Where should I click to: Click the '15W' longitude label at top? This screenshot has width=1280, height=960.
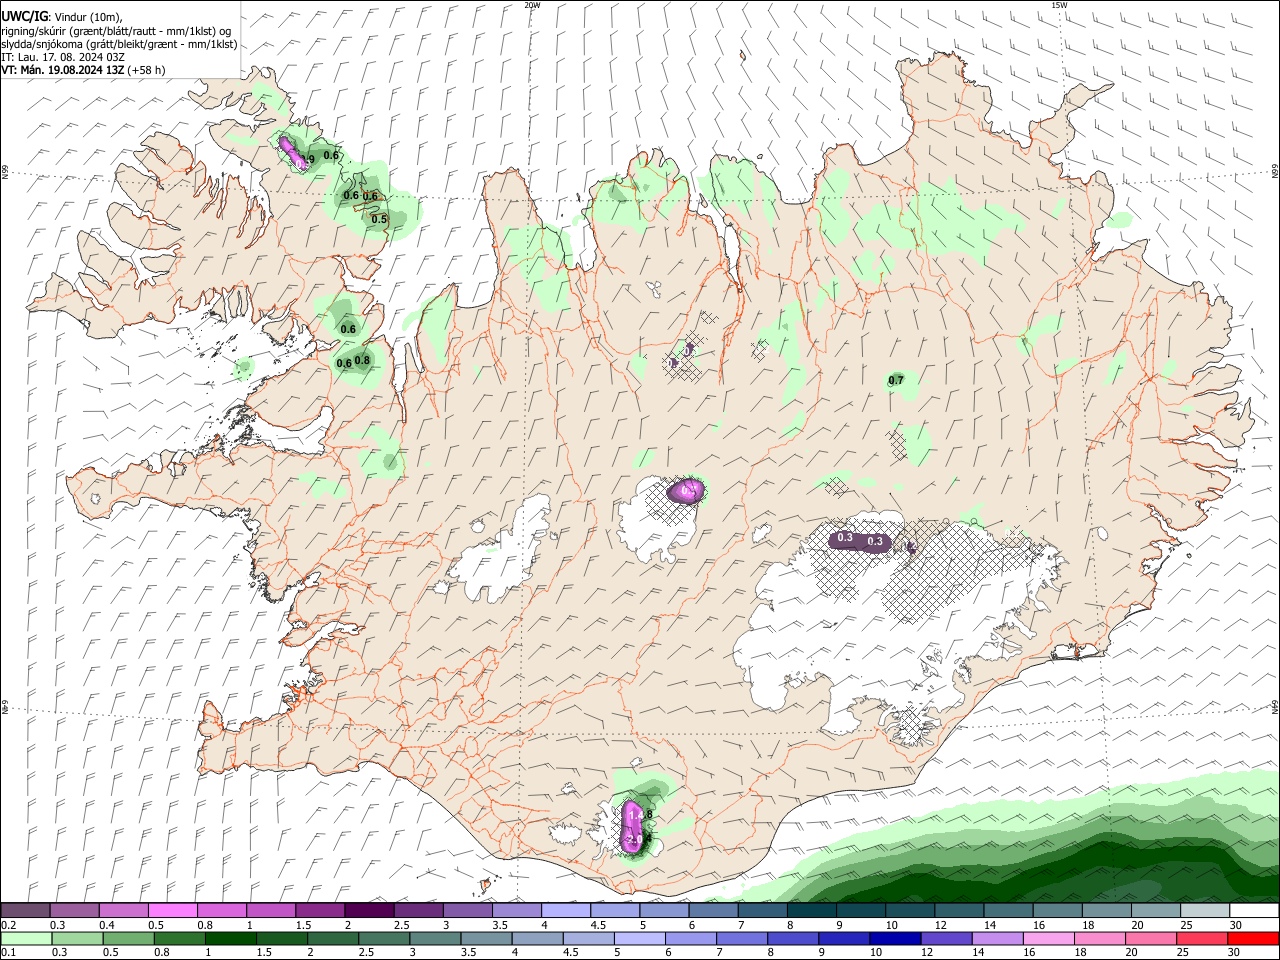(1059, 5)
